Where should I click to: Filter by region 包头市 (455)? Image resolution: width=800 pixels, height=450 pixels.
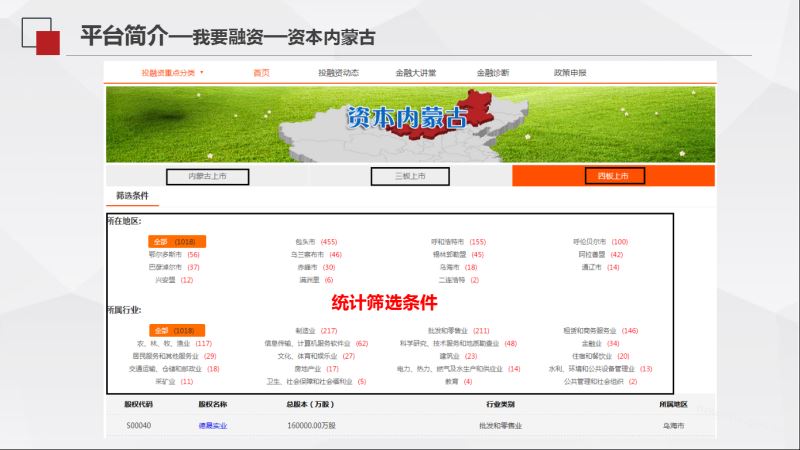(316, 242)
